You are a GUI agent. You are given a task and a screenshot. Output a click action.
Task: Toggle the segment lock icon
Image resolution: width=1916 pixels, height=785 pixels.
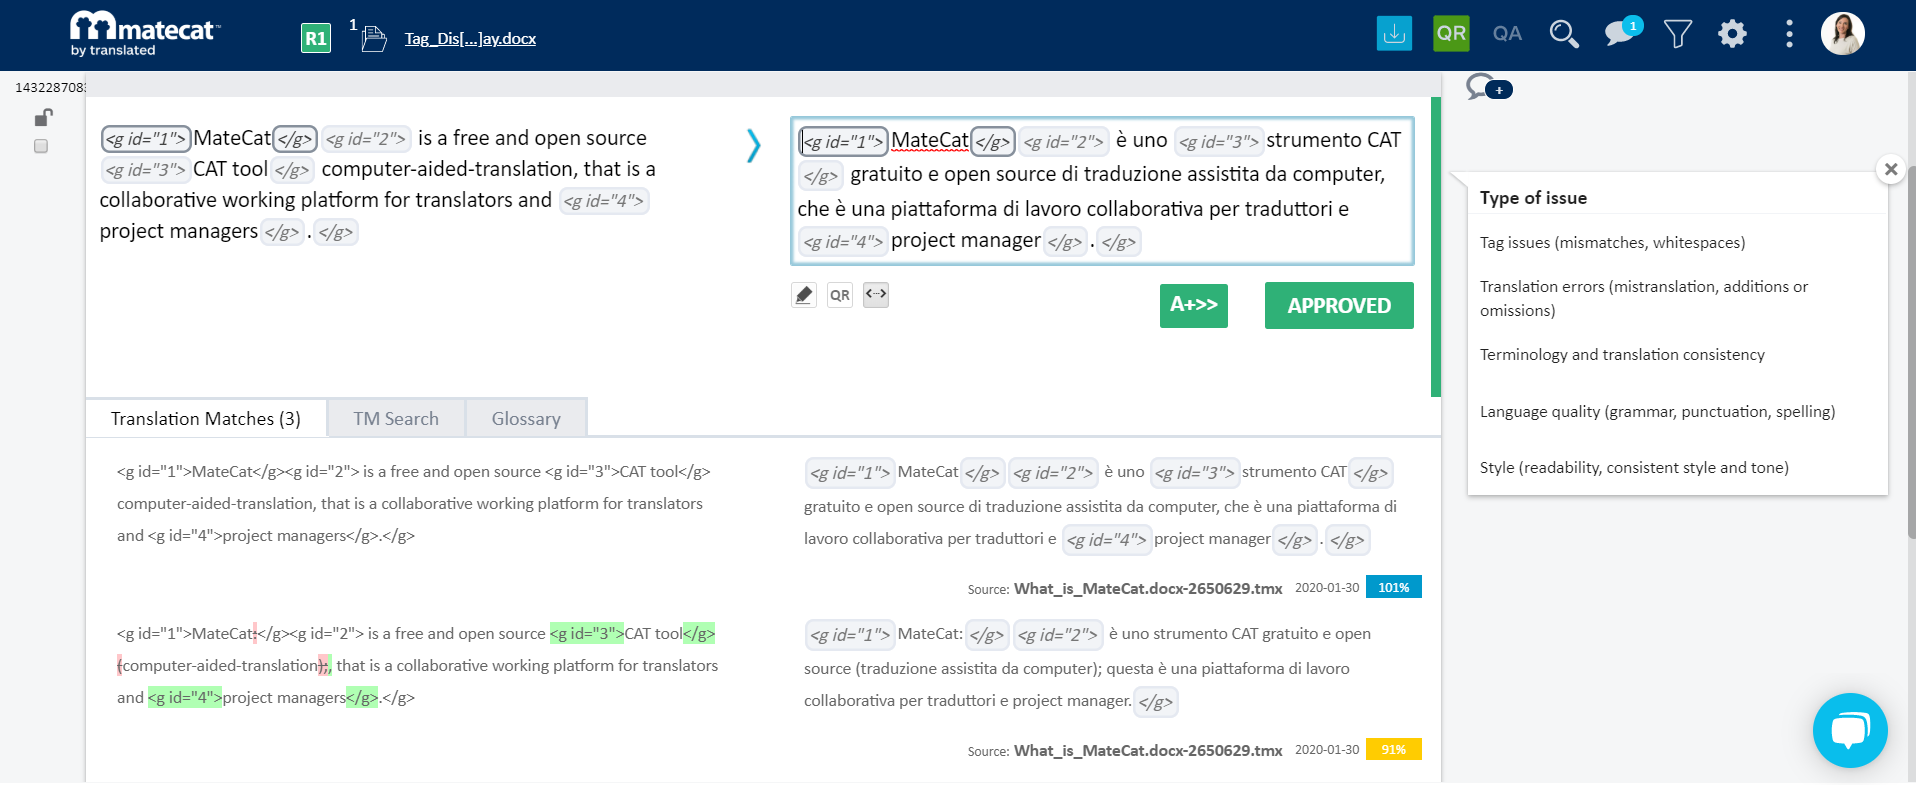(x=42, y=118)
